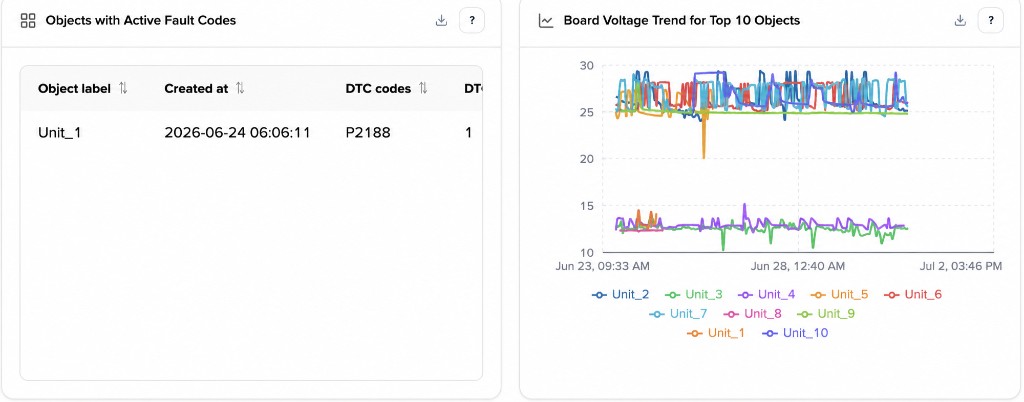Open help for Objects with Active Fault Codes
Viewport: 1024px width, 402px height.
tap(472, 20)
